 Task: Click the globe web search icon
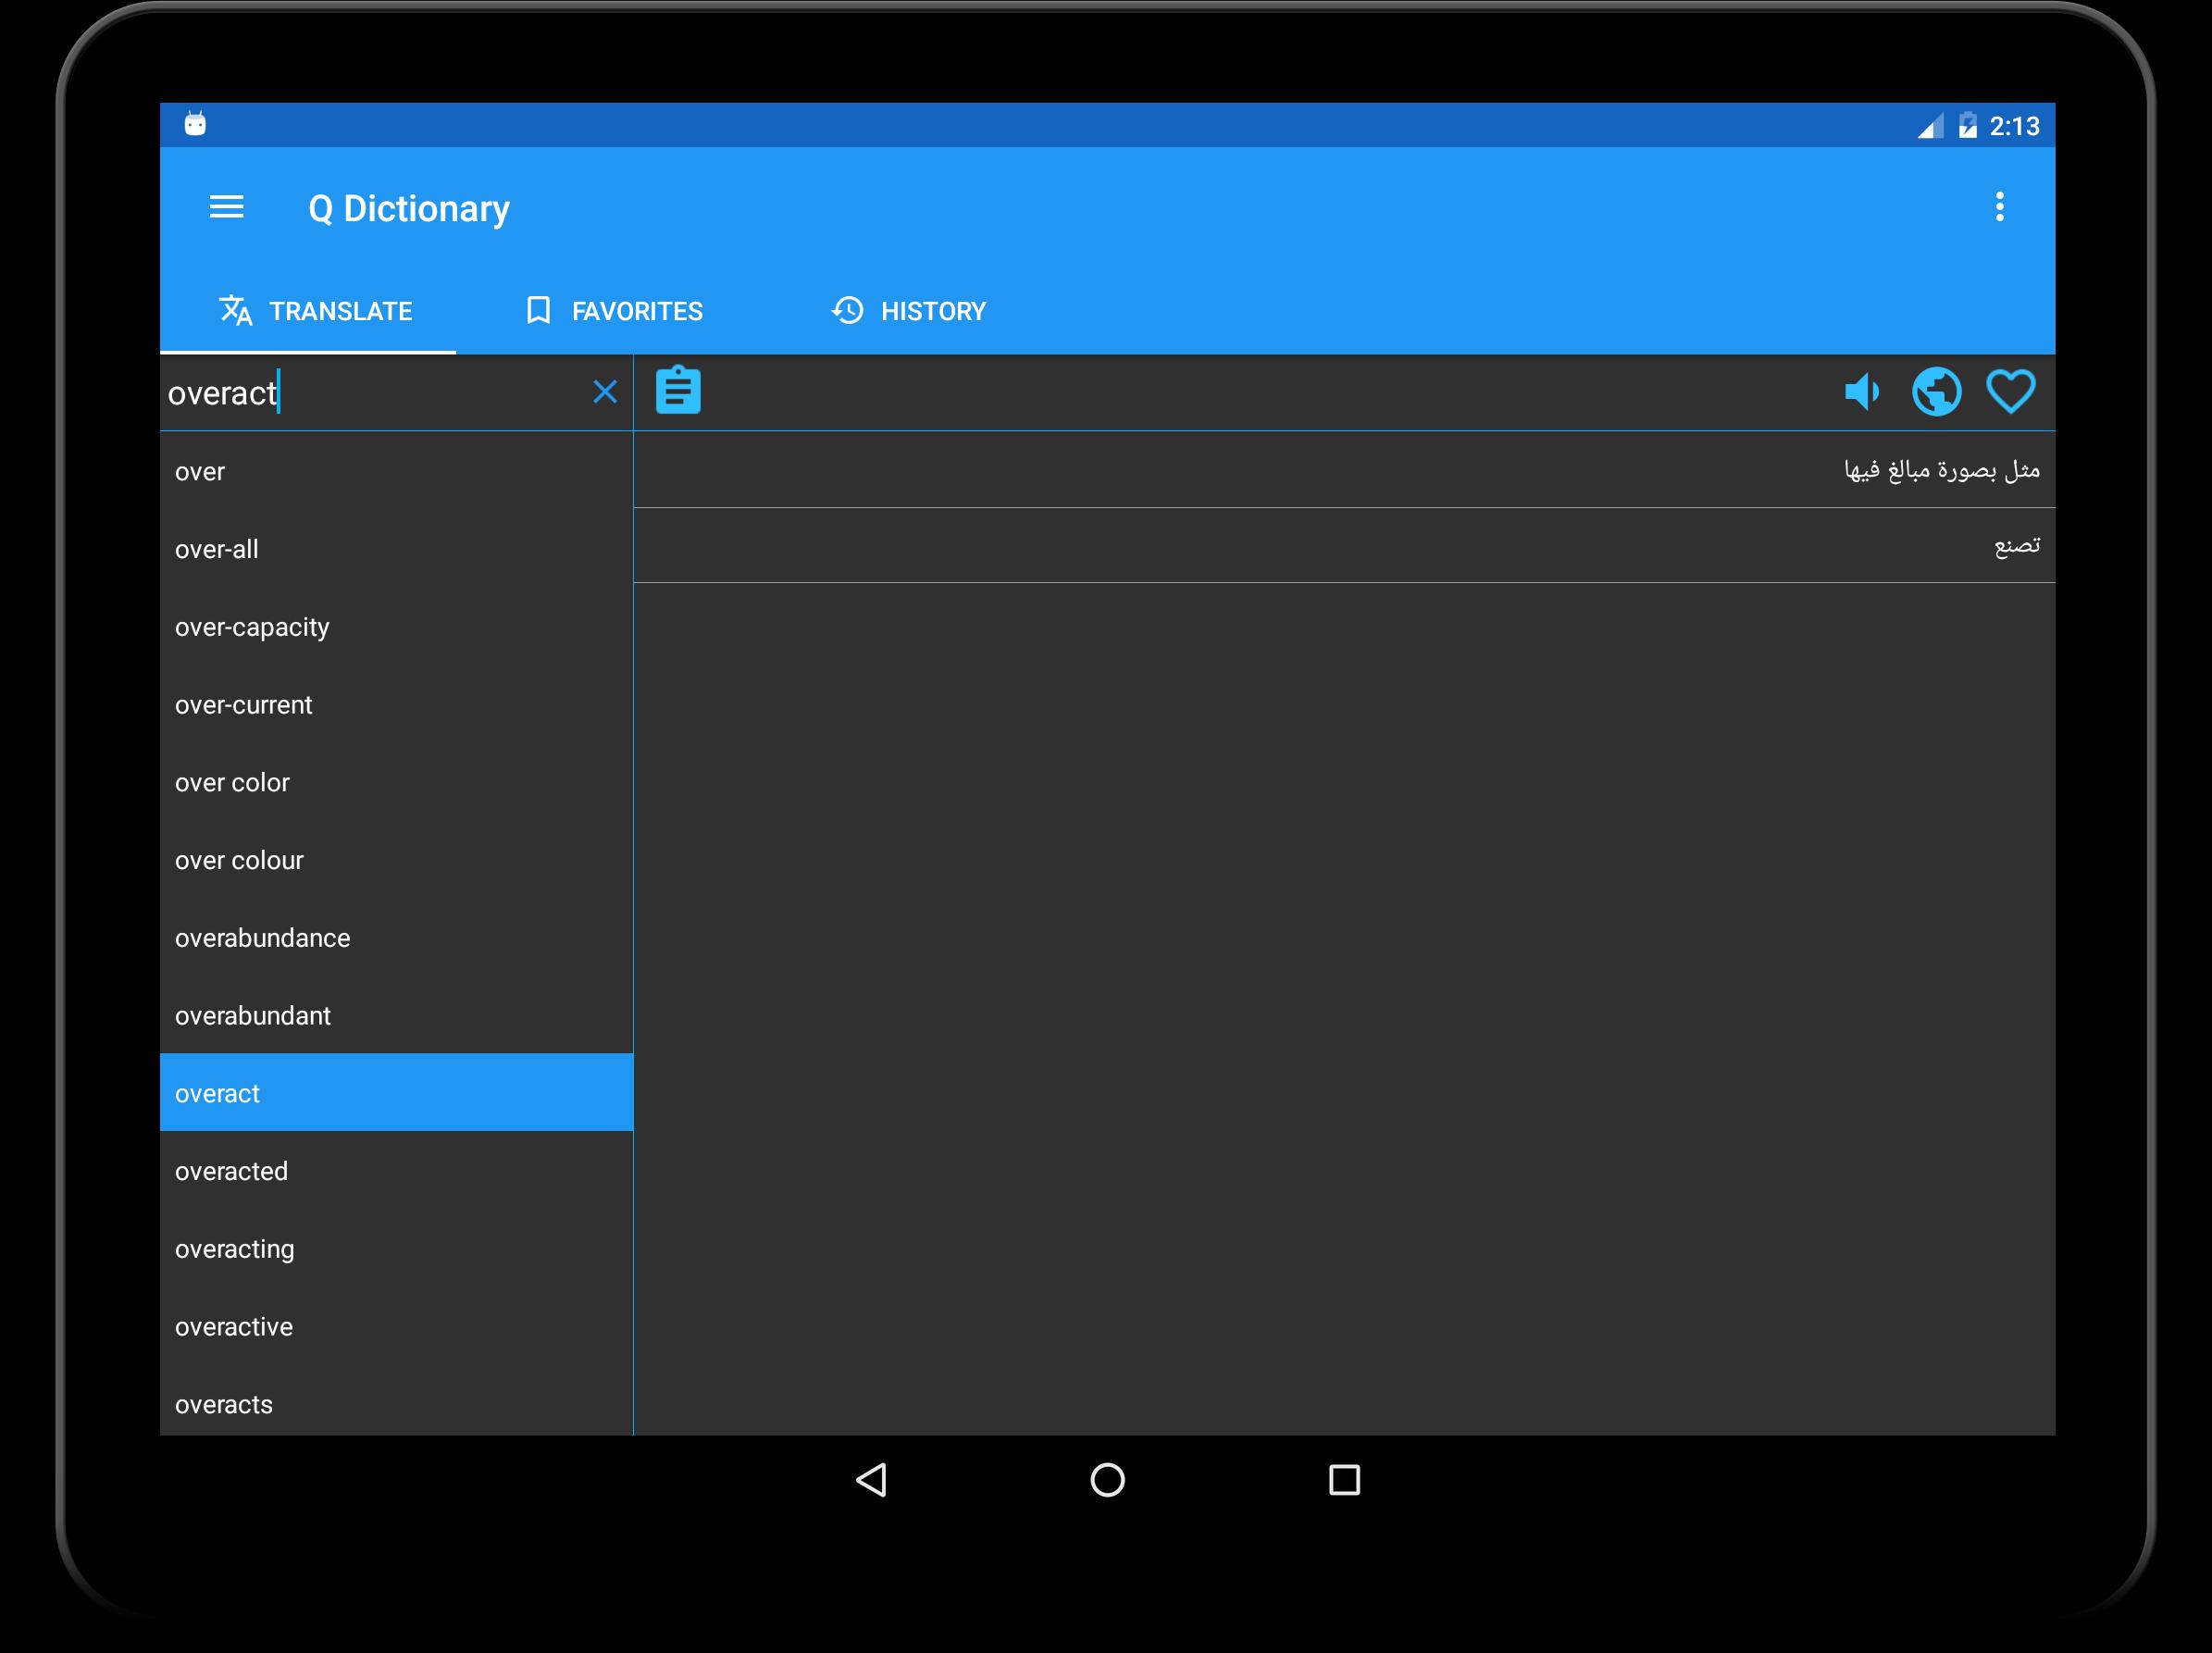pos(1936,391)
